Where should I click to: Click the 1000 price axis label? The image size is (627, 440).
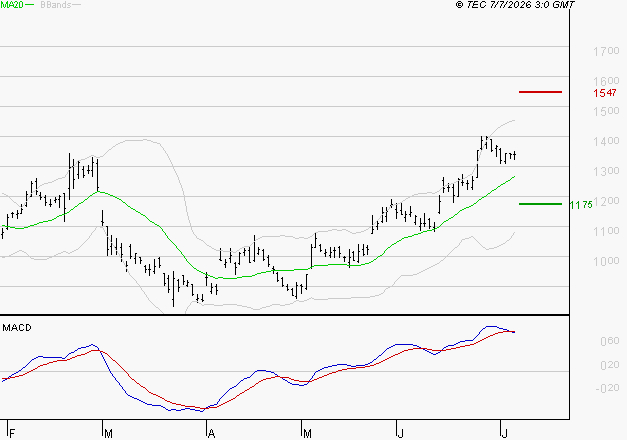click(x=606, y=261)
